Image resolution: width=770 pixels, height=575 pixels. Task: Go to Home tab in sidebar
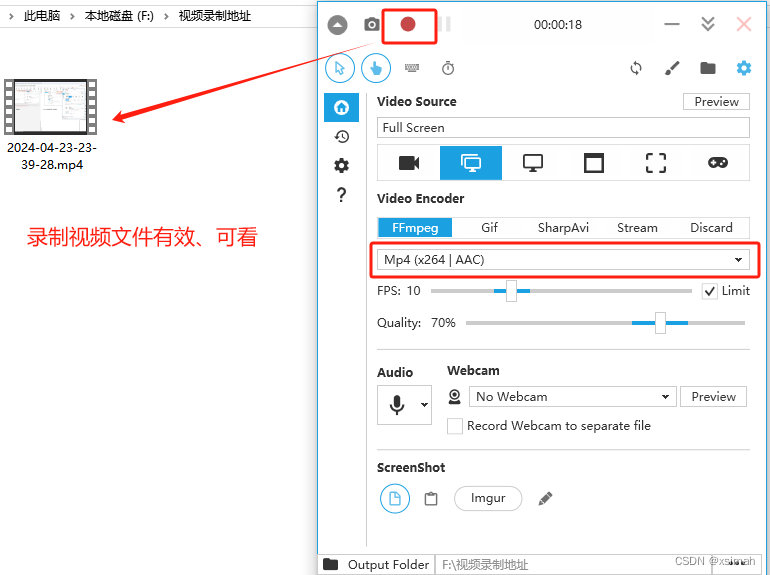[341, 108]
